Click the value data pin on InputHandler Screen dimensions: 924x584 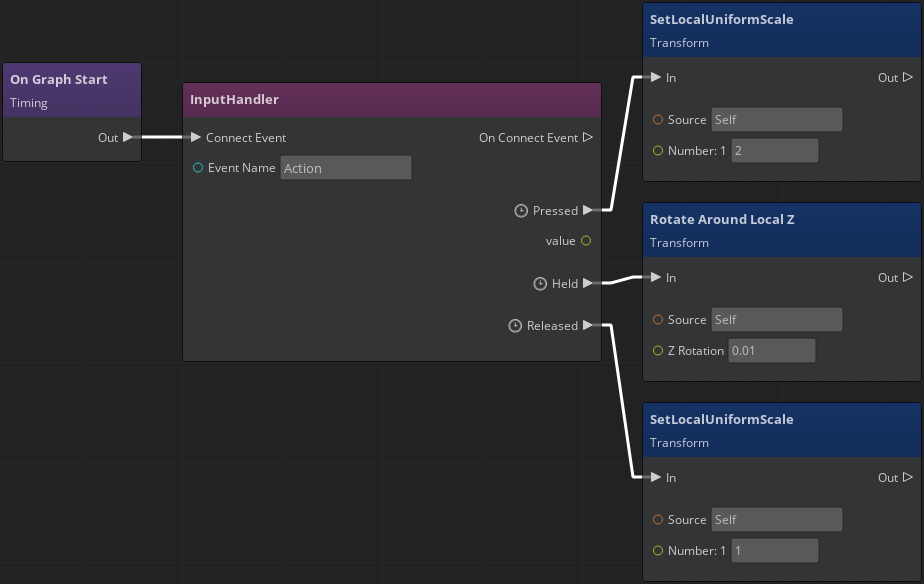tap(586, 240)
